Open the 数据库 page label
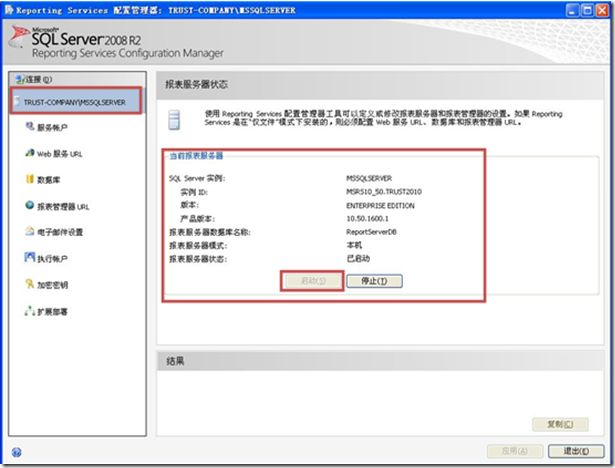Screen dimensions: 615x468 click(49, 180)
